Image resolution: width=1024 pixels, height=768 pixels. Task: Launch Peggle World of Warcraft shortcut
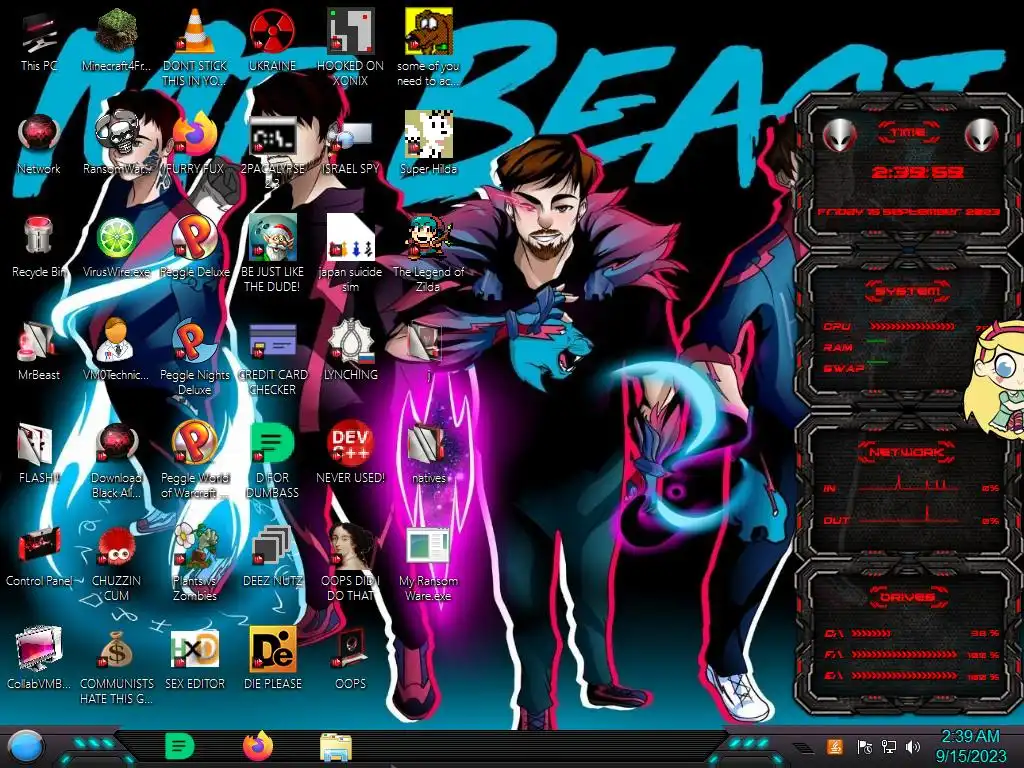coord(195,444)
